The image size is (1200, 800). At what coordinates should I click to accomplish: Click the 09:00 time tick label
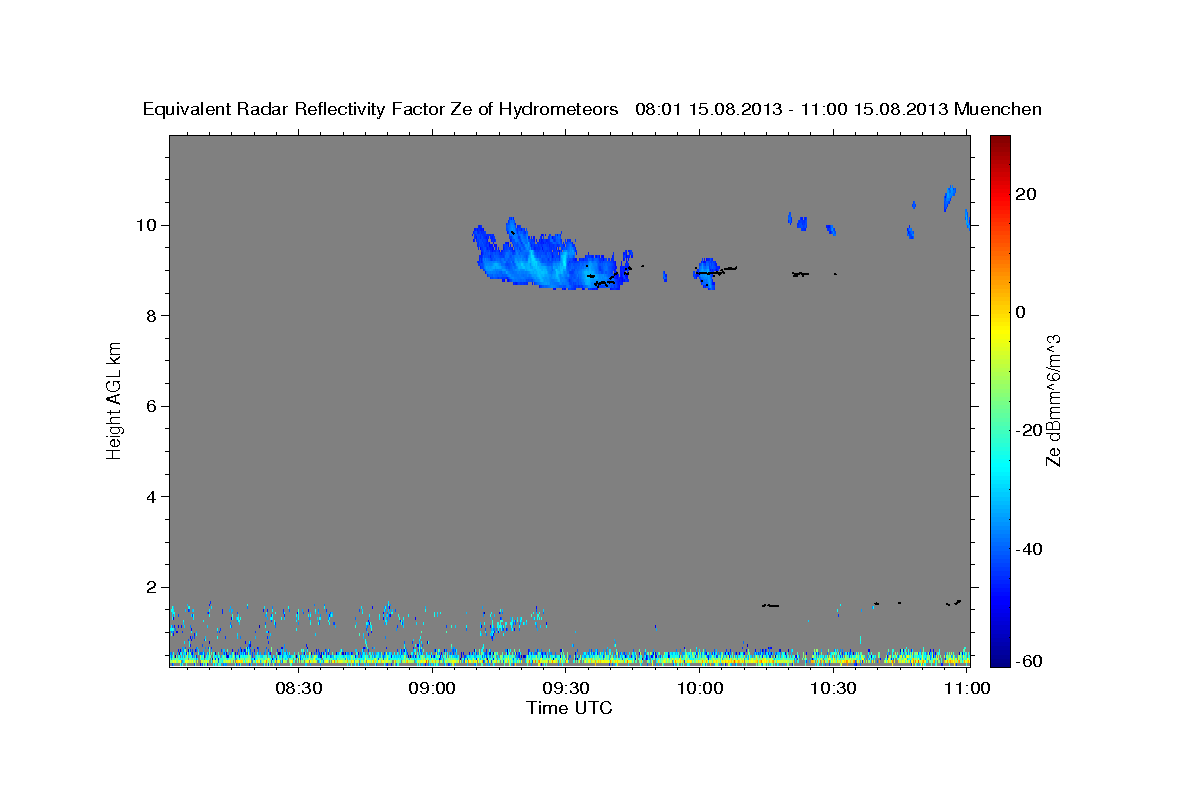coord(433,689)
